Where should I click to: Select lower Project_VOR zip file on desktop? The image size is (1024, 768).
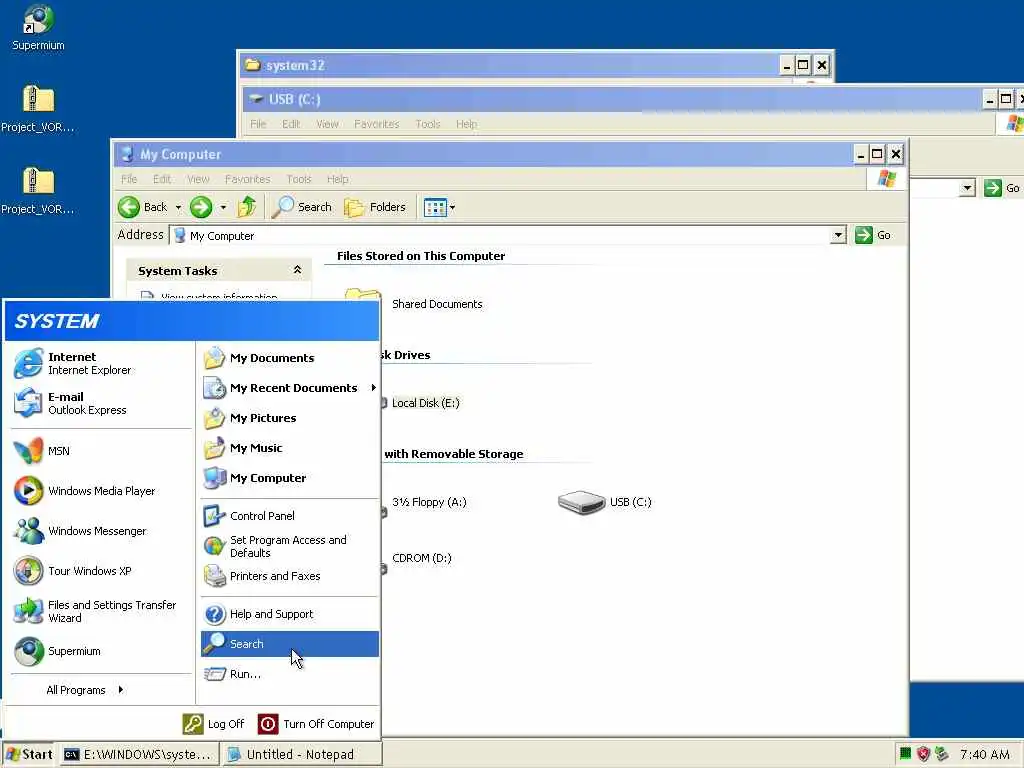[x=38, y=191]
